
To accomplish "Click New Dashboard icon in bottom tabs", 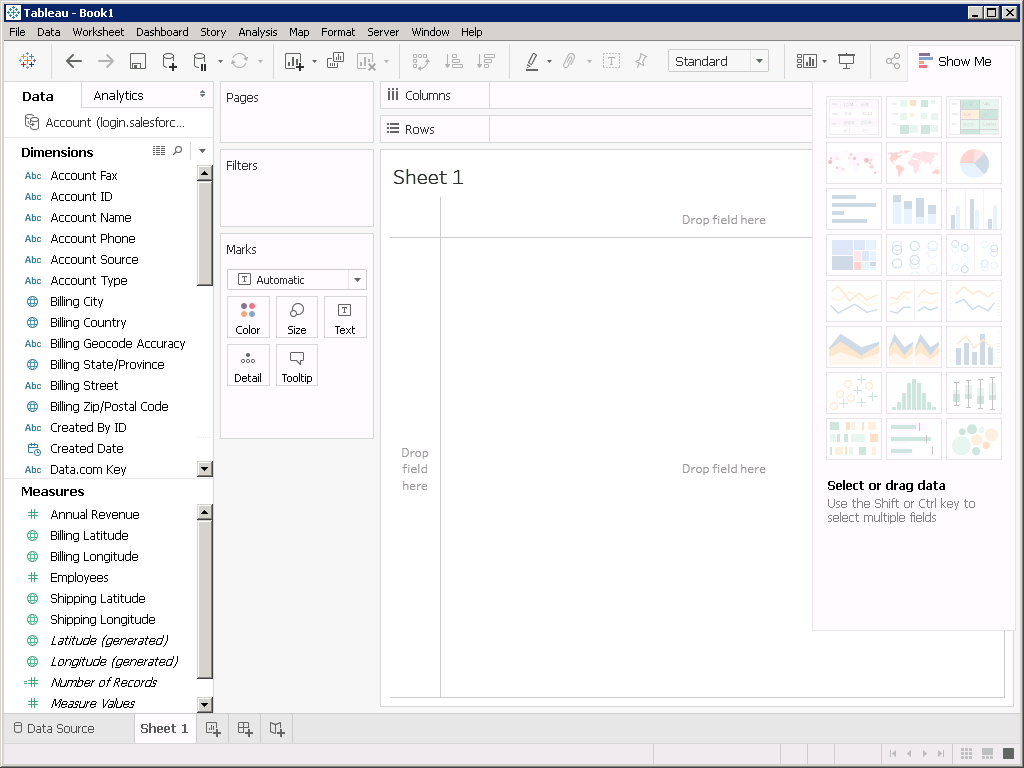I will pos(245,729).
